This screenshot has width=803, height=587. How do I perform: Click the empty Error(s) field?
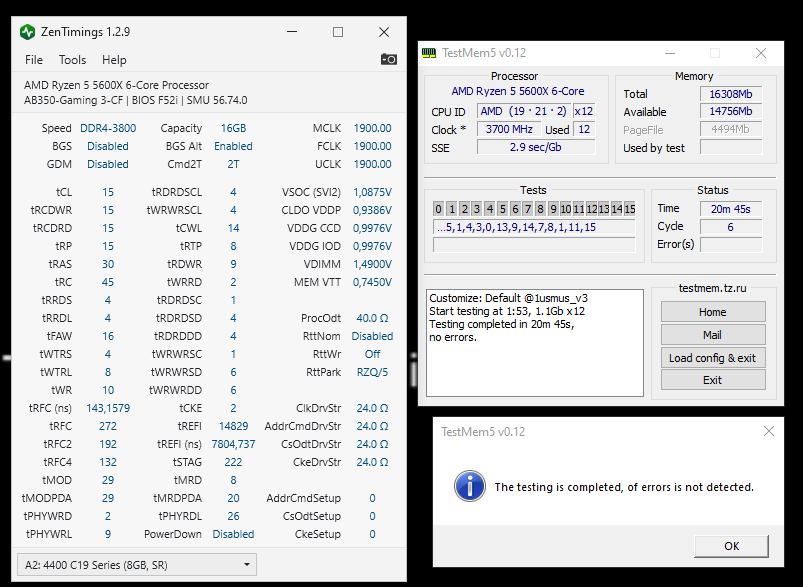click(731, 244)
